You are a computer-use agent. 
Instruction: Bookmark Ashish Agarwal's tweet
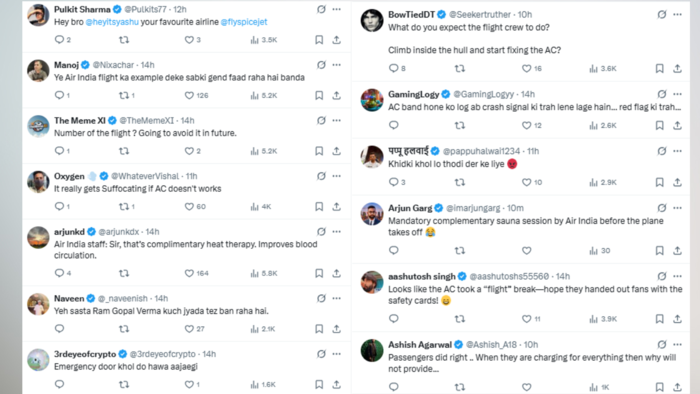(659, 387)
